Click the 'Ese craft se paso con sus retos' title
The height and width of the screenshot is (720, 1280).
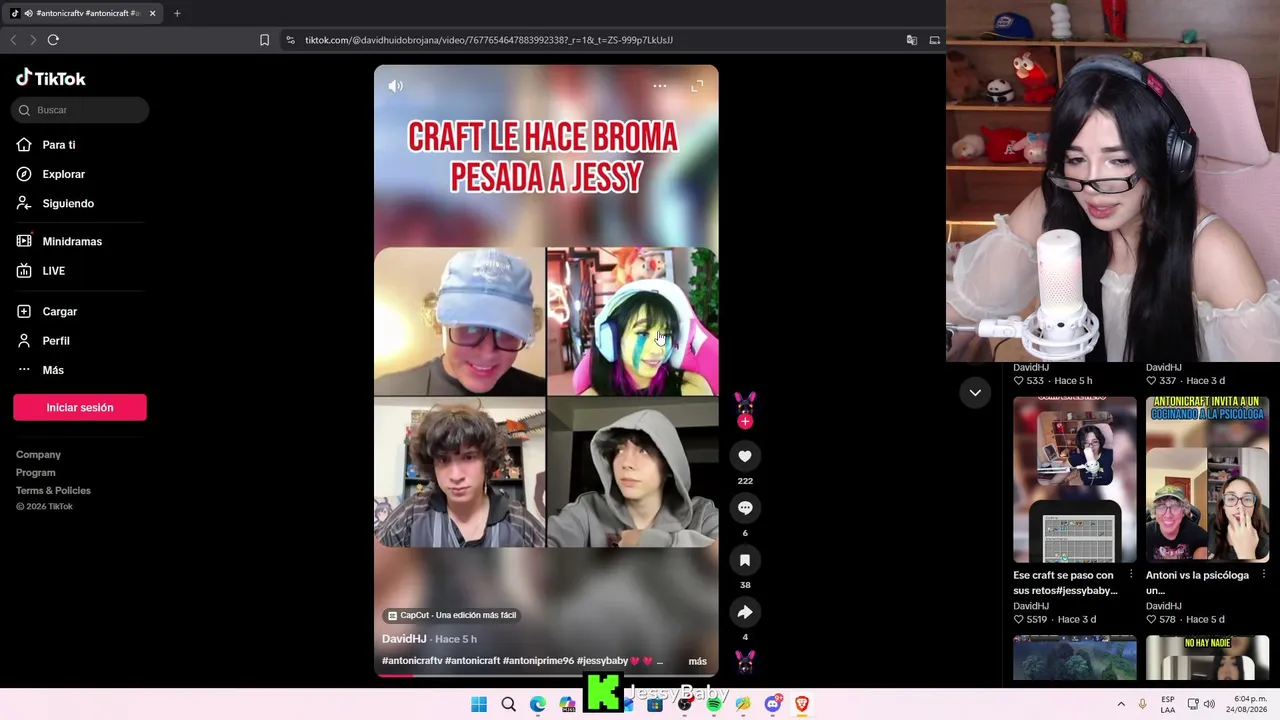click(x=1065, y=583)
